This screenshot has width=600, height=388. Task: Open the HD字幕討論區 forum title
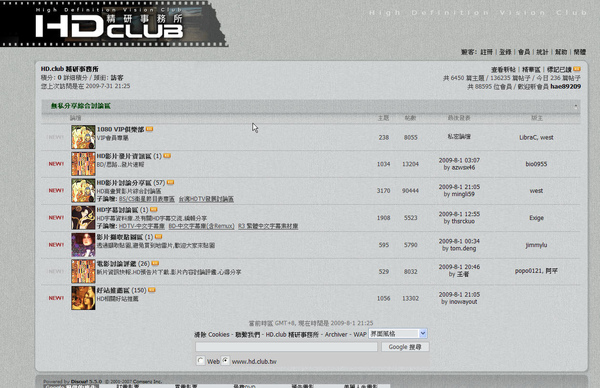coord(117,210)
